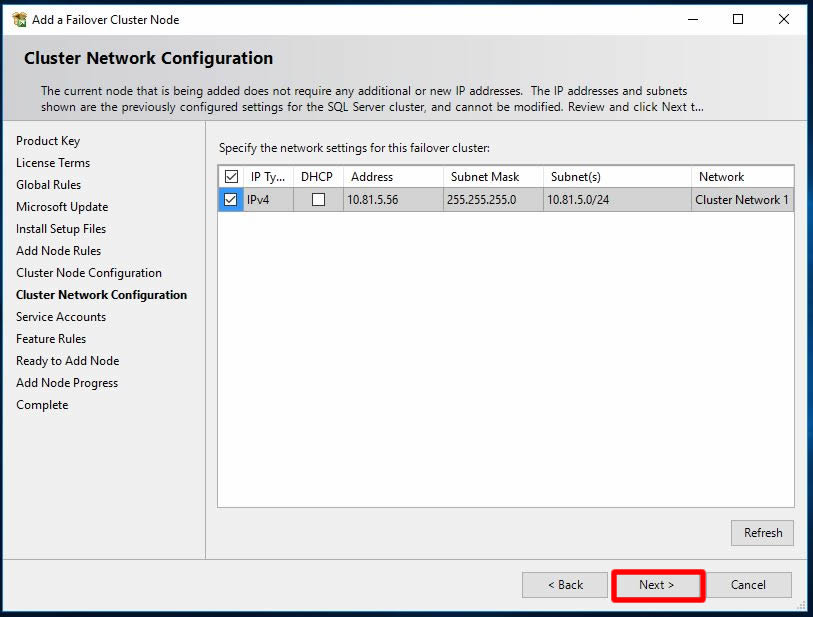The image size is (813, 617).
Task: Click the Network column header
Action: pyautogui.click(x=721, y=177)
